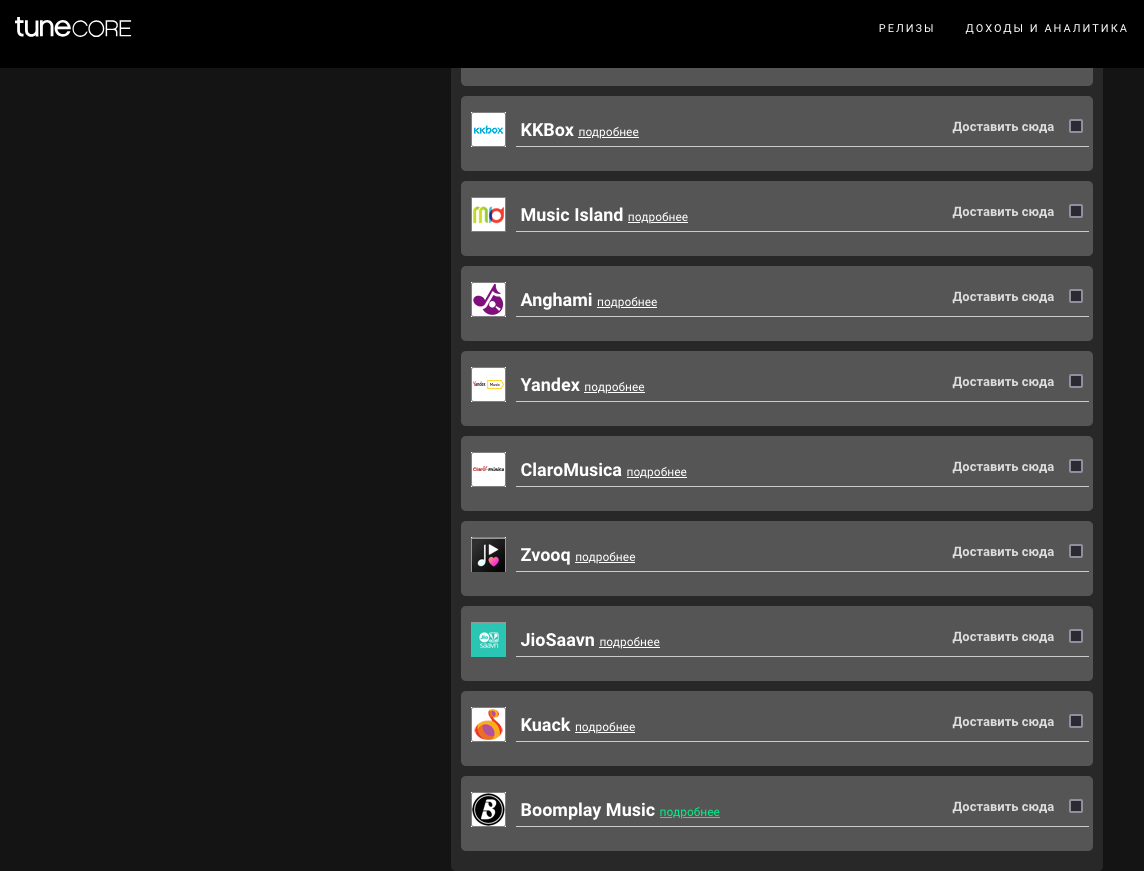The image size is (1144, 871).
Task: Check the Boomplay Music delivery box
Action: click(1075, 806)
